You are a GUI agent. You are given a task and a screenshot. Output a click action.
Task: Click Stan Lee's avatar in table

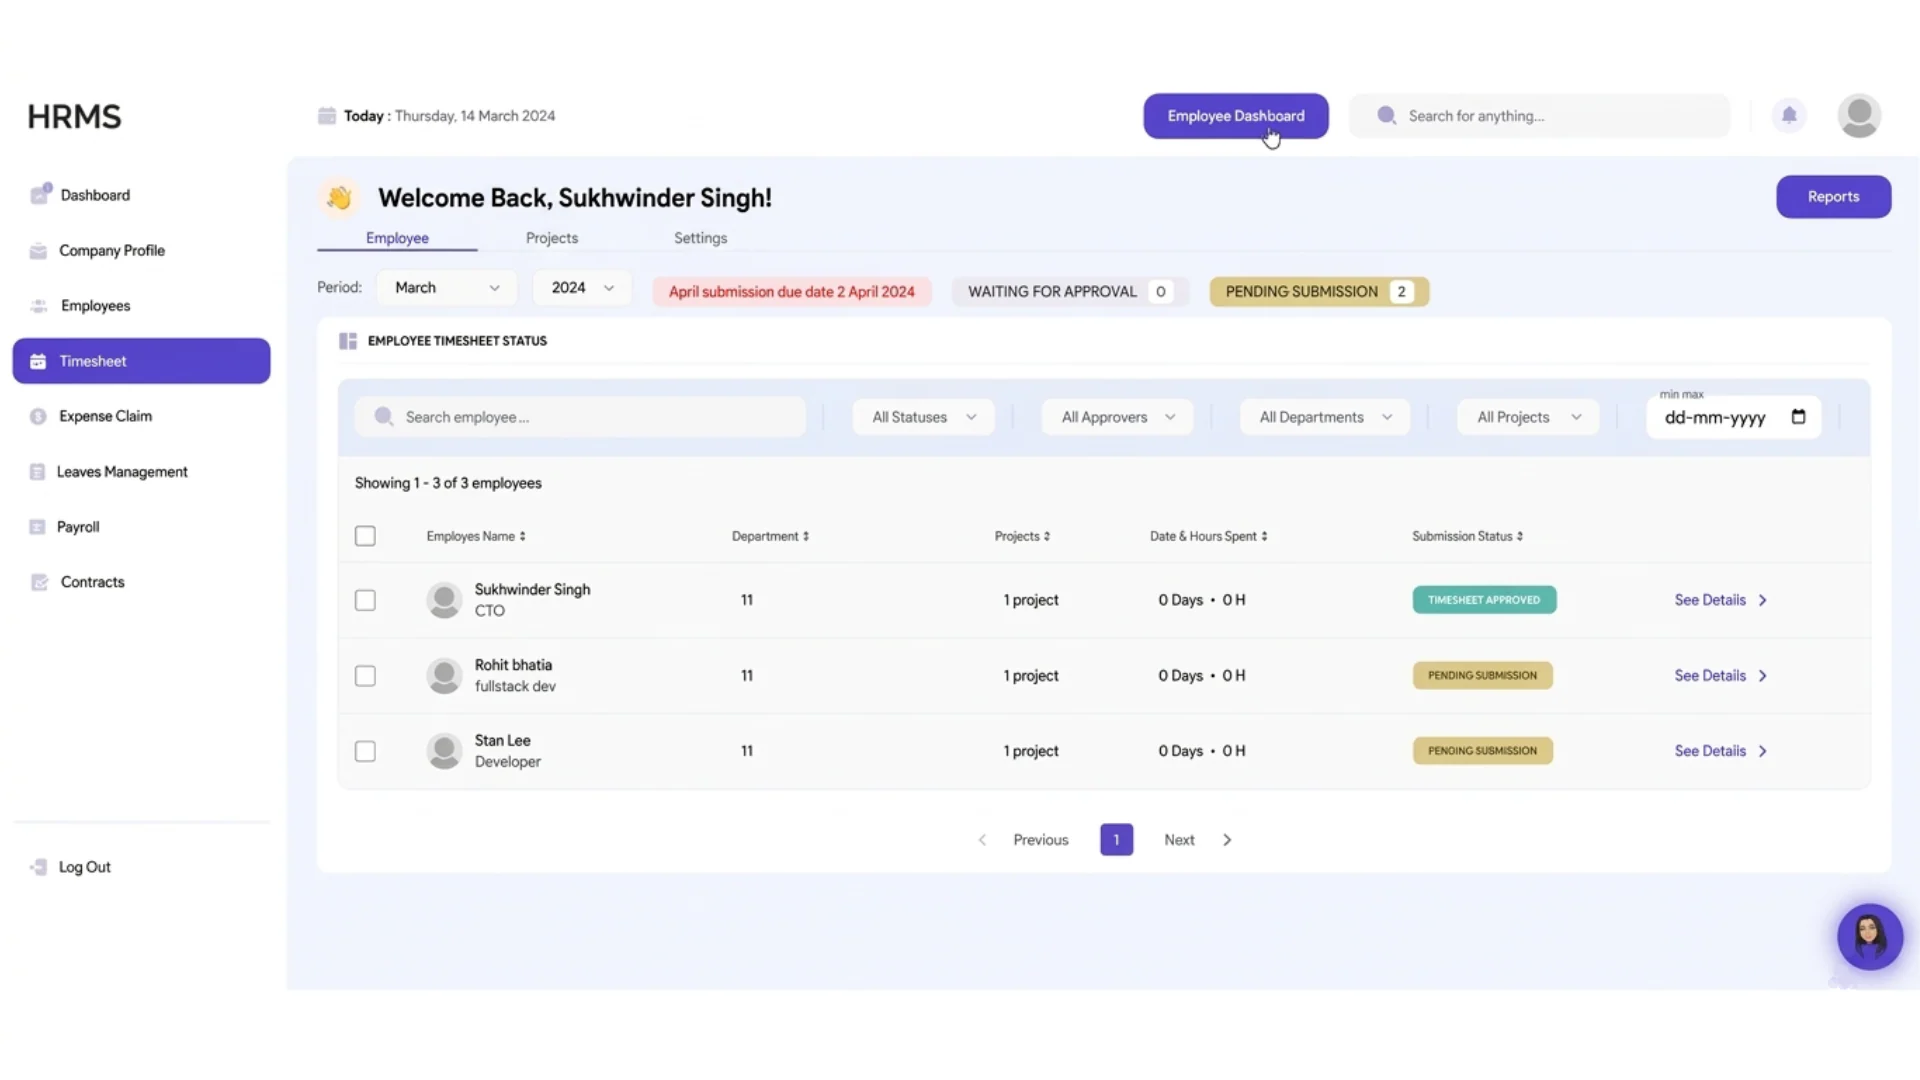[444, 751]
